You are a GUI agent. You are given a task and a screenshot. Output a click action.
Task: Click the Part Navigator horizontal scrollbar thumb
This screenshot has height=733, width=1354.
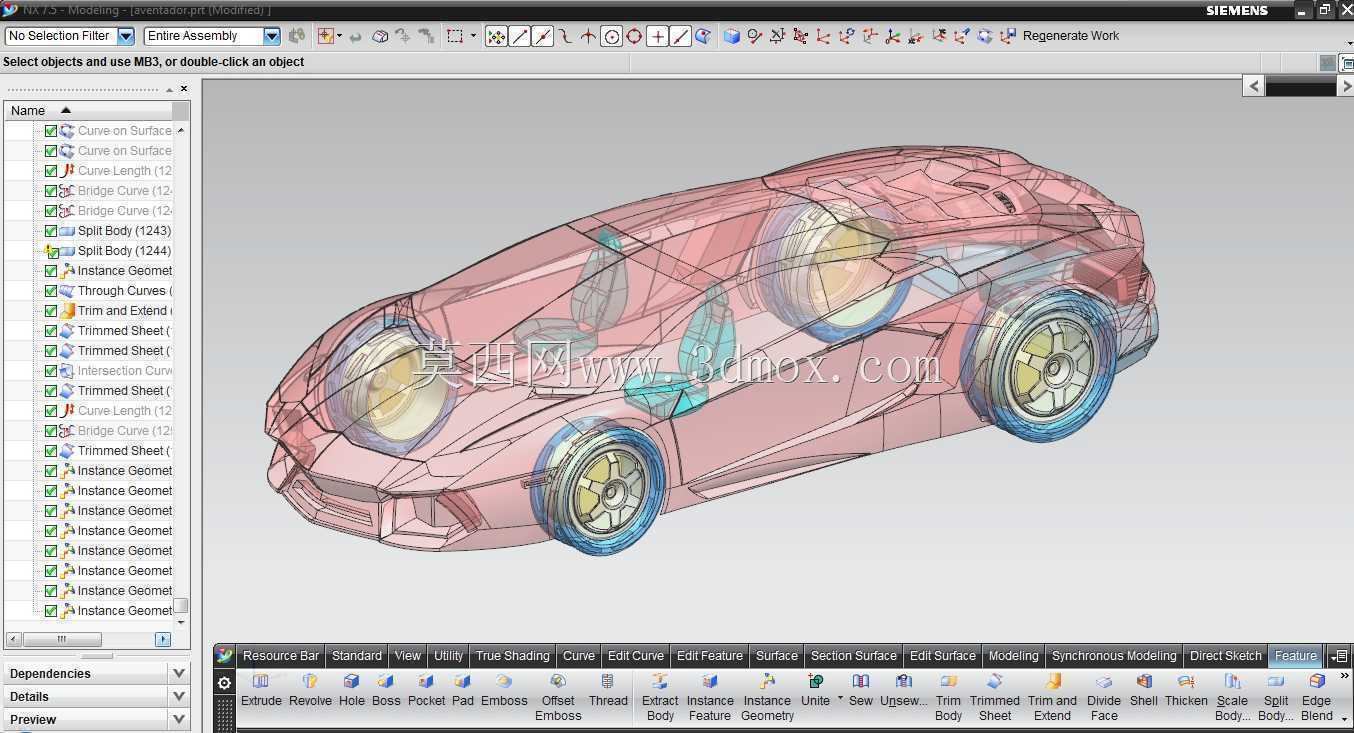(x=62, y=639)
